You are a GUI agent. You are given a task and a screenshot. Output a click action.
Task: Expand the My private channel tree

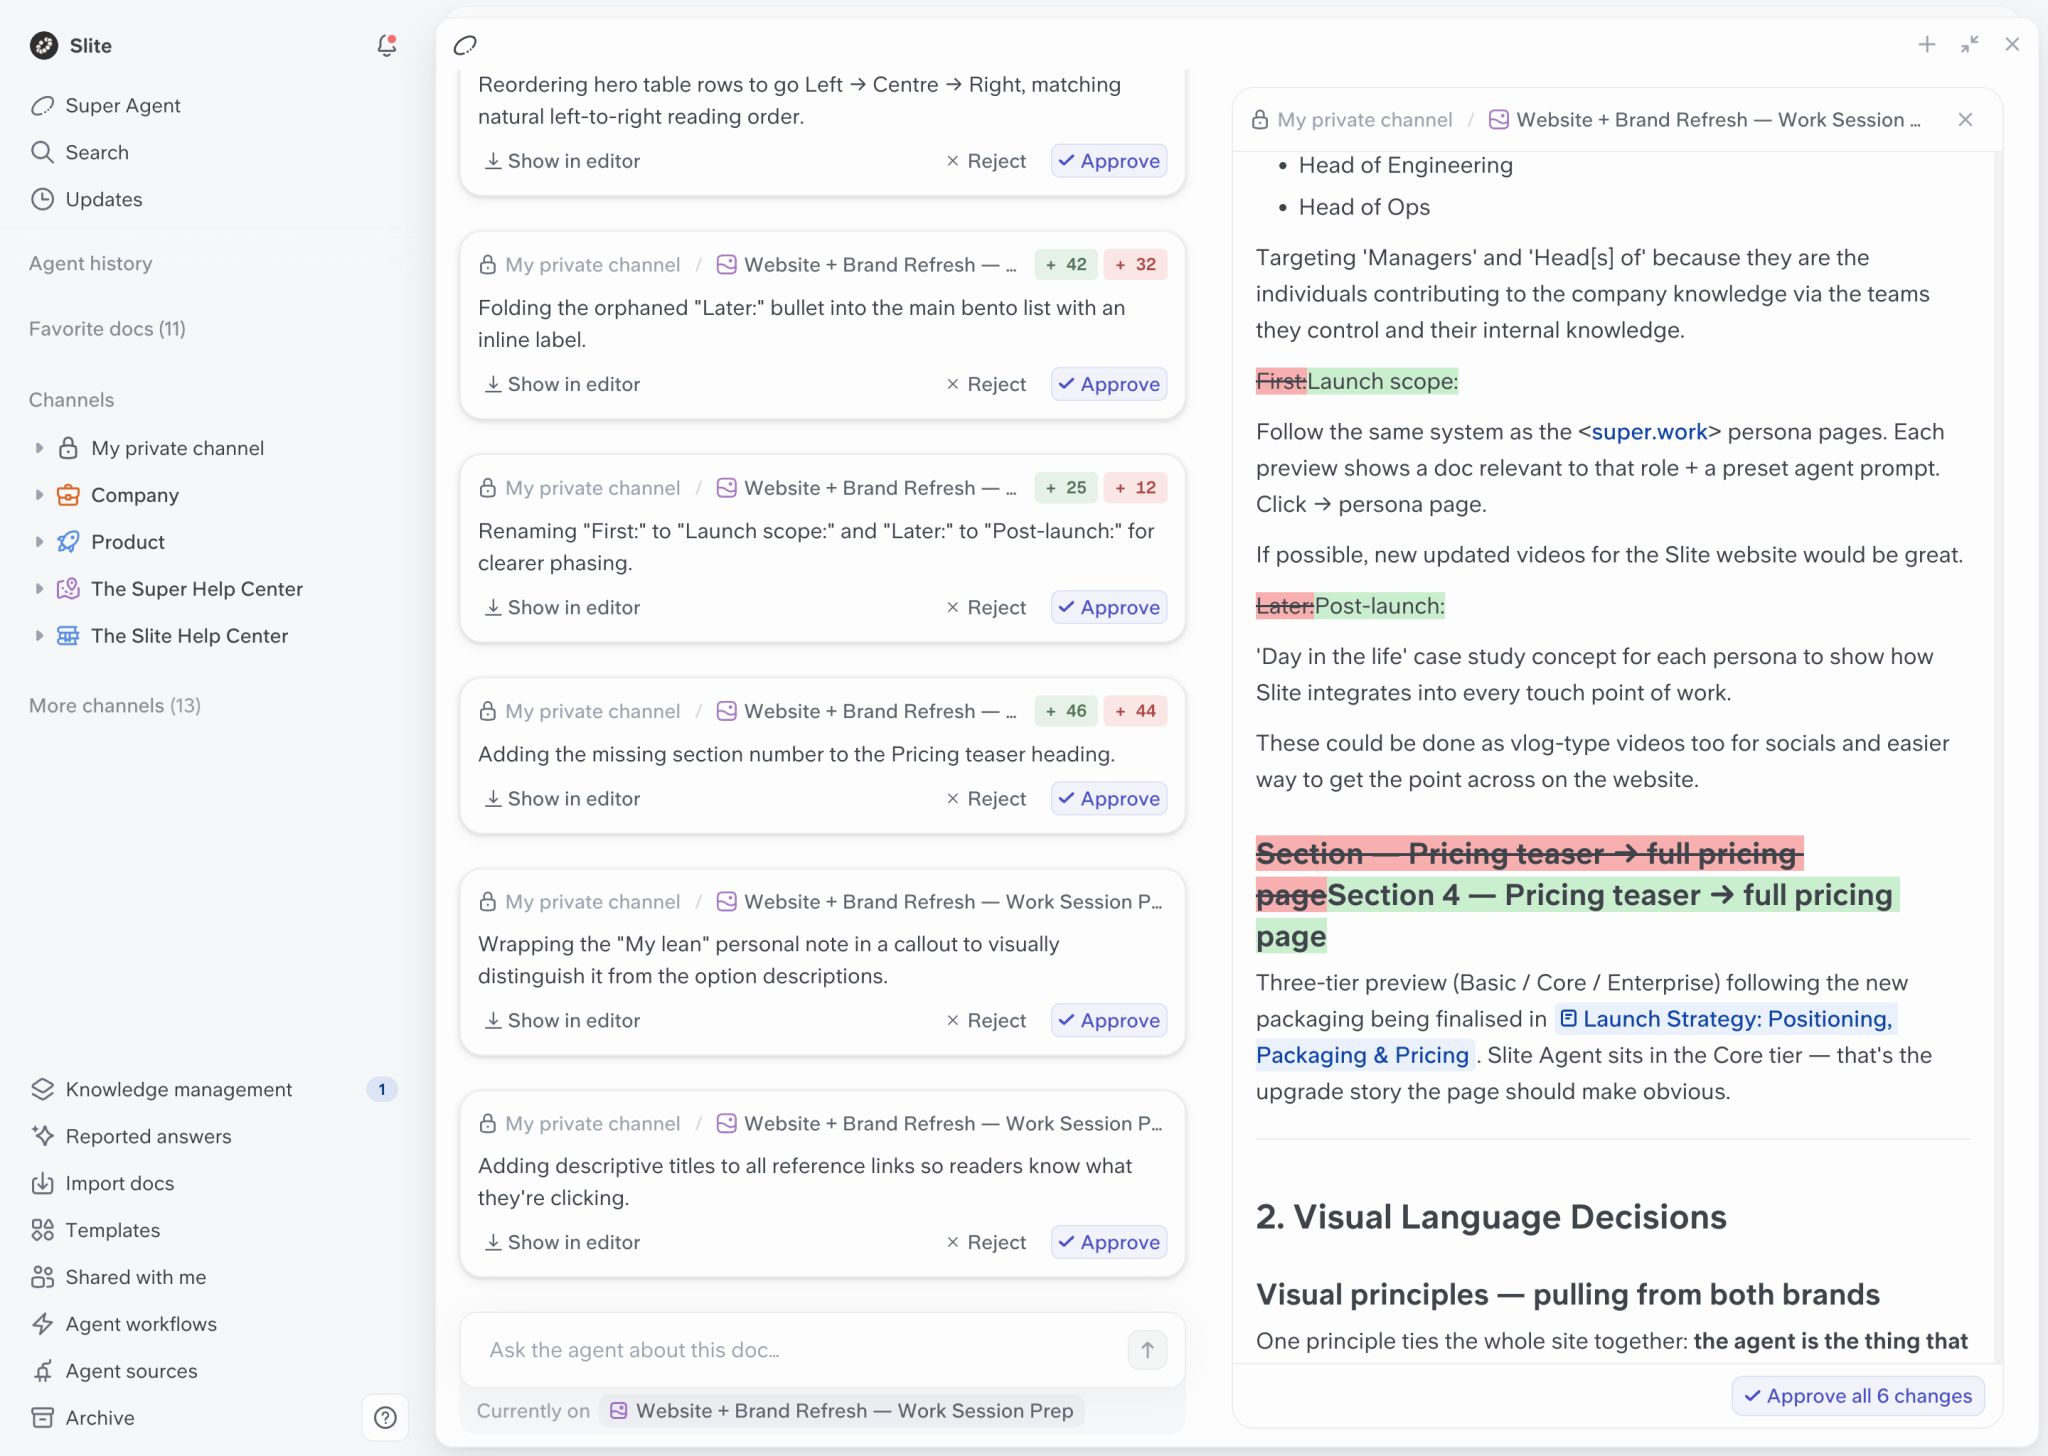pyautogui.click(x=39, y=448)
